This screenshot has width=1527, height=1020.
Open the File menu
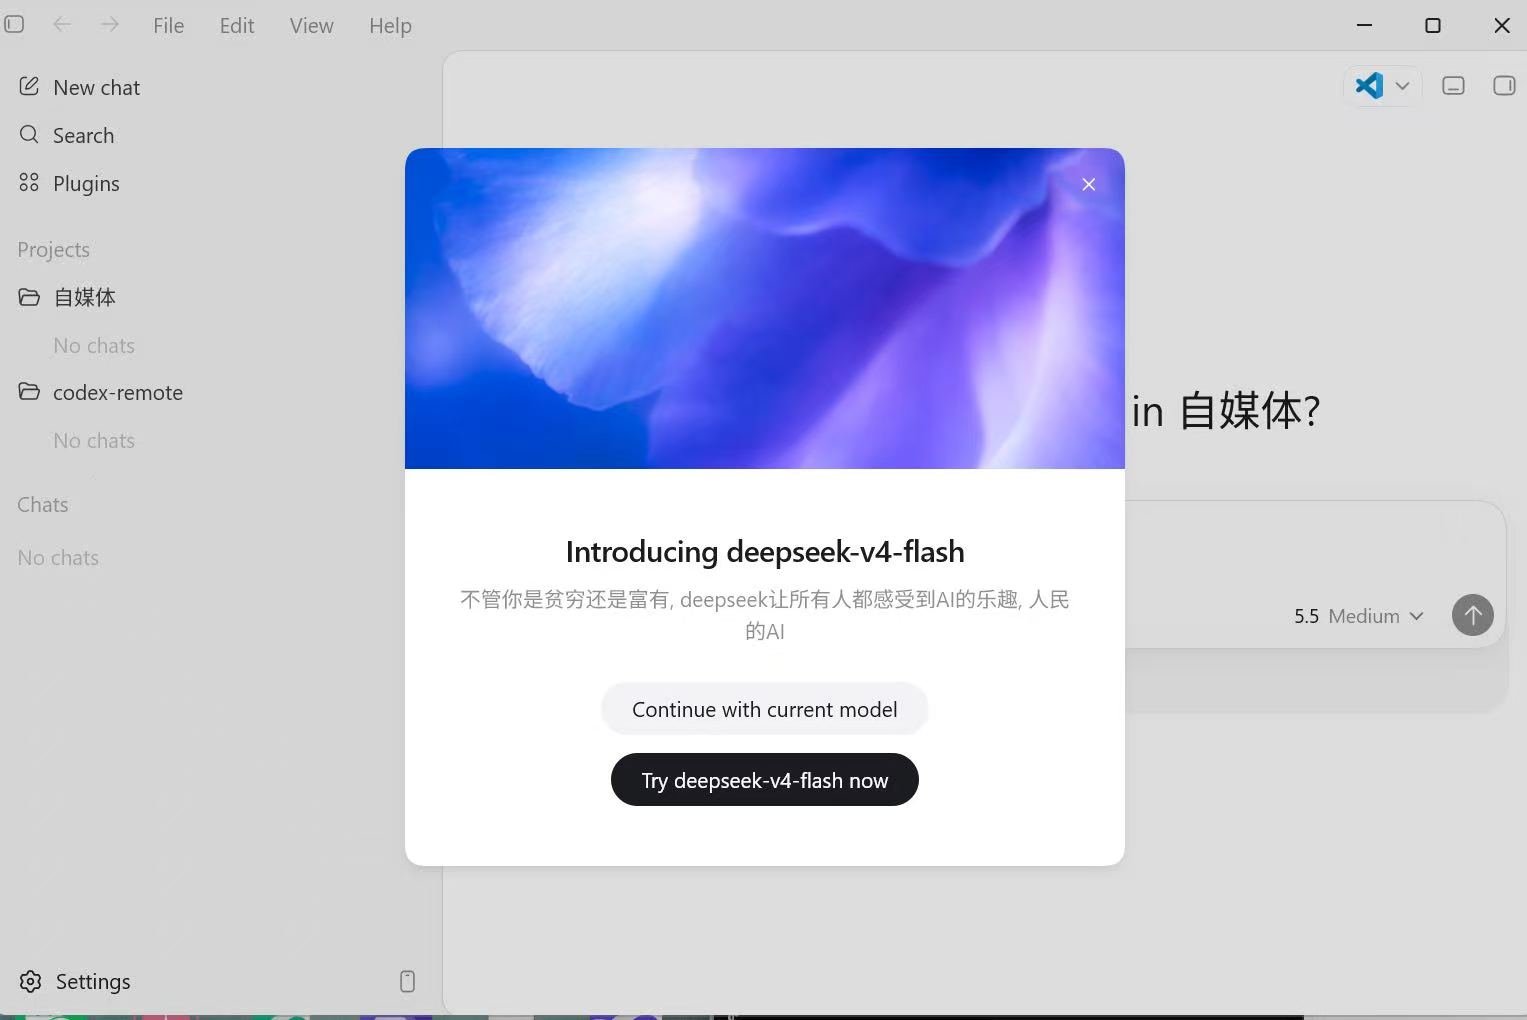click(x=168, y=25)
